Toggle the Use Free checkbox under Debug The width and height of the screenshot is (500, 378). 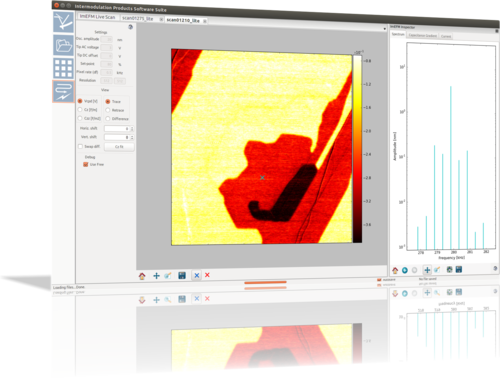tap(86, 164)
